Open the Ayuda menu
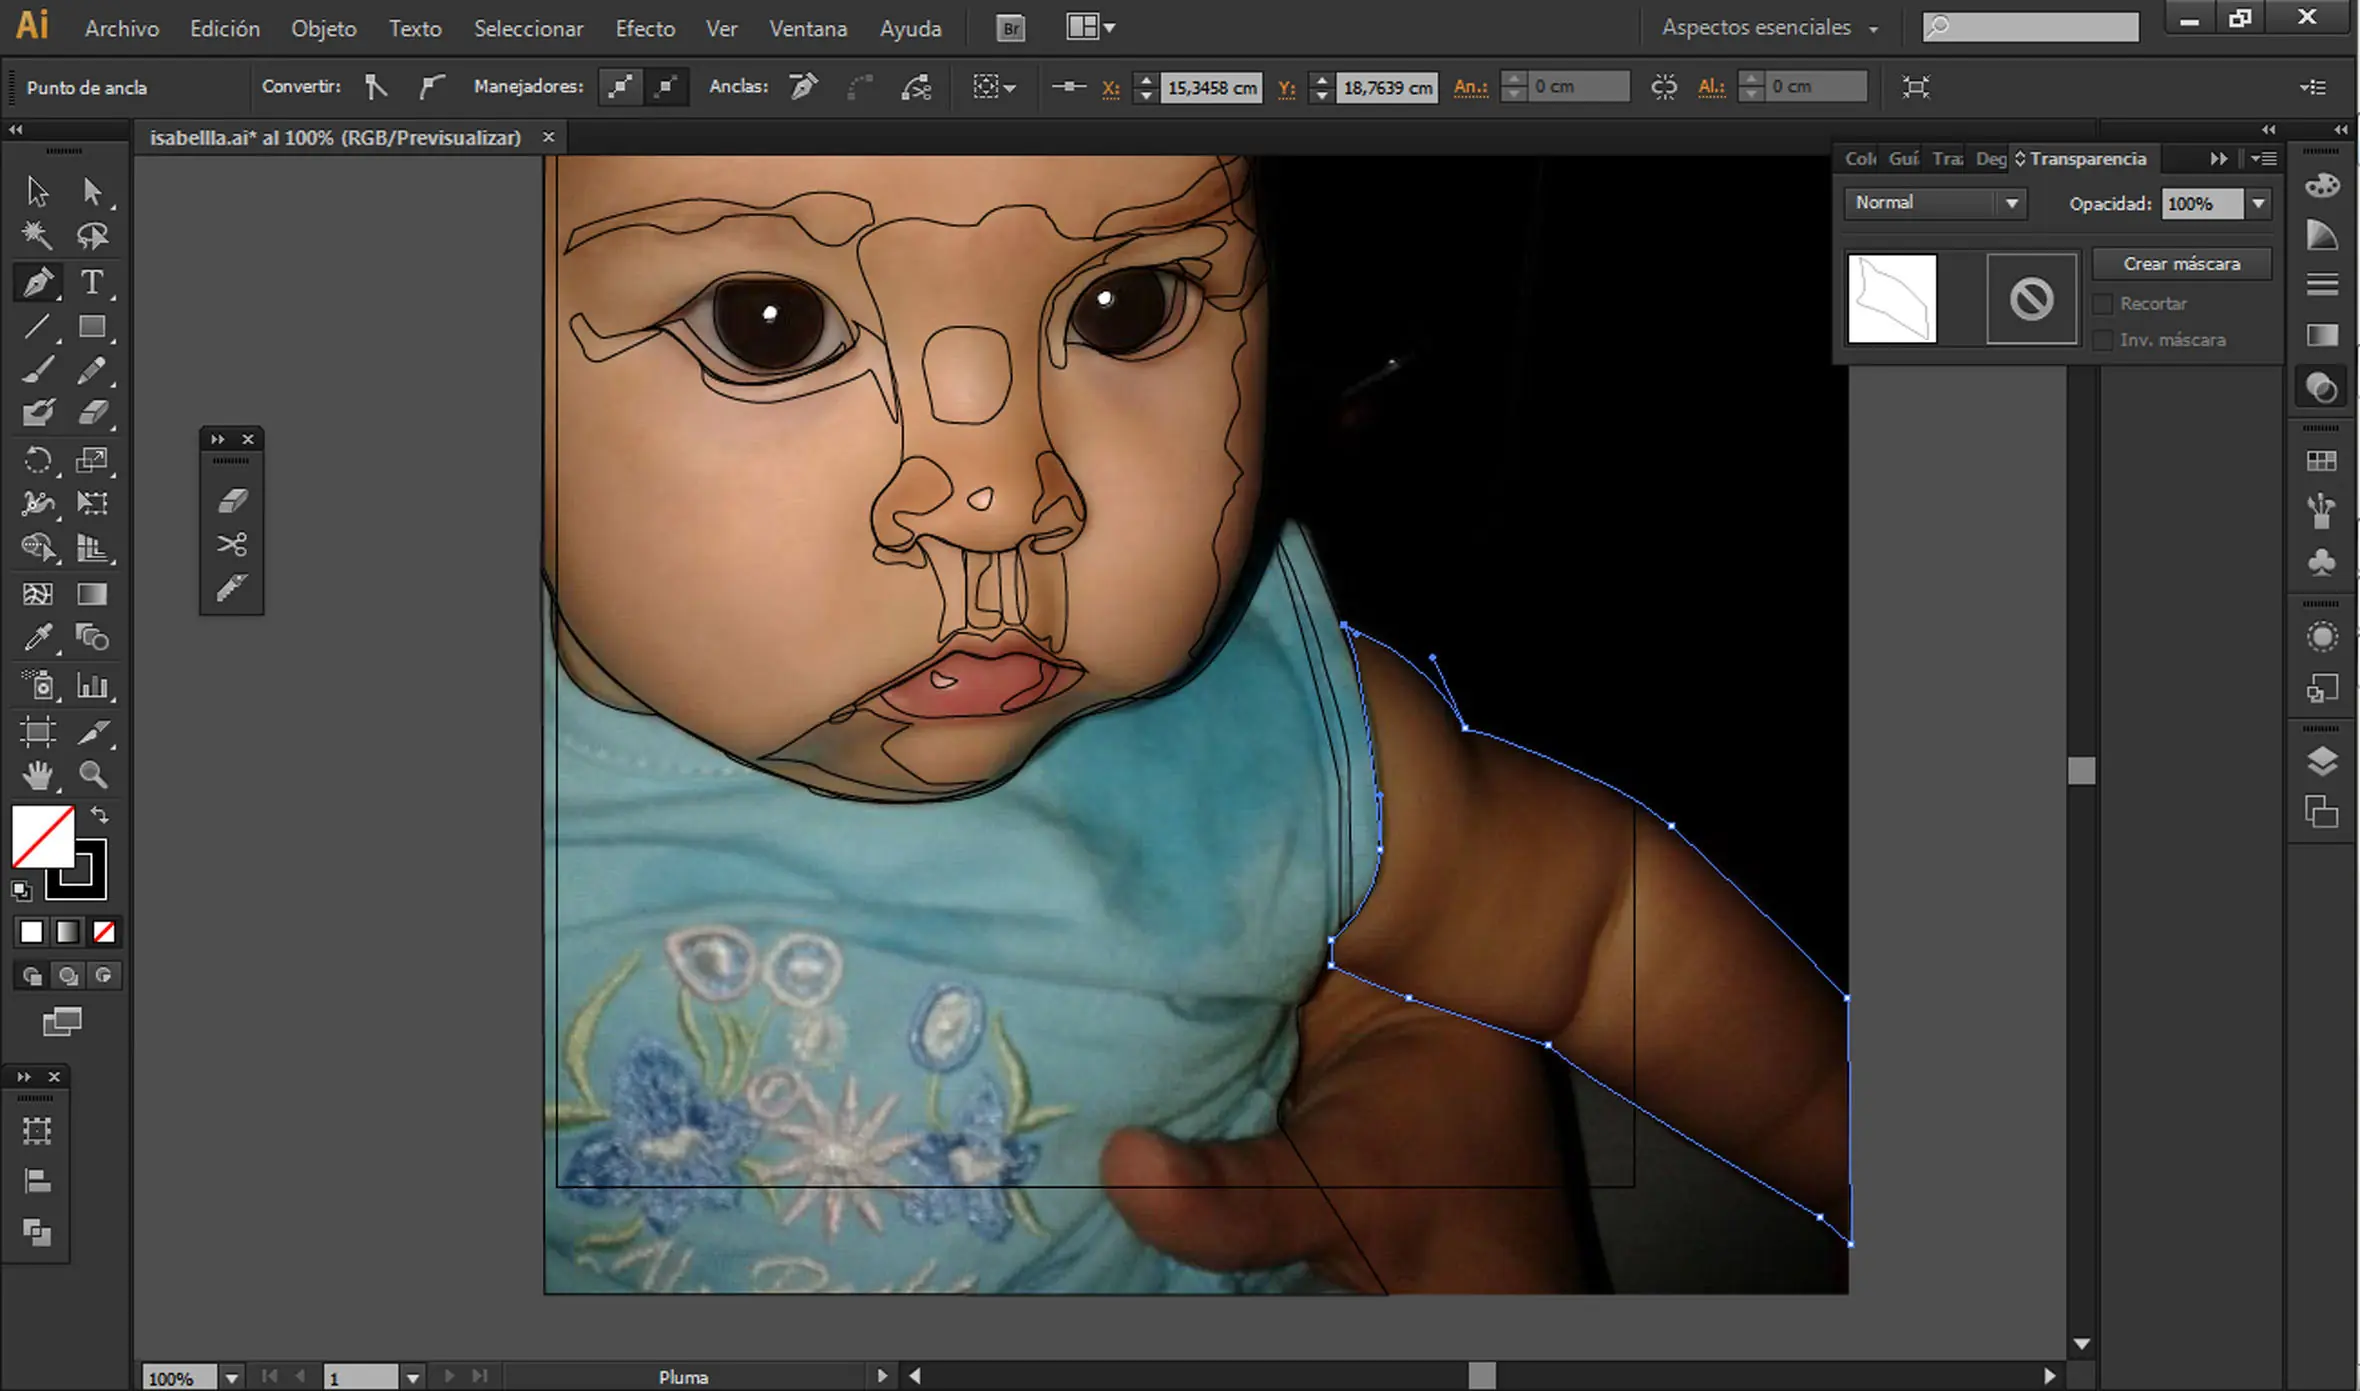Screen dimensions: 2360x1391 (910, 28)
